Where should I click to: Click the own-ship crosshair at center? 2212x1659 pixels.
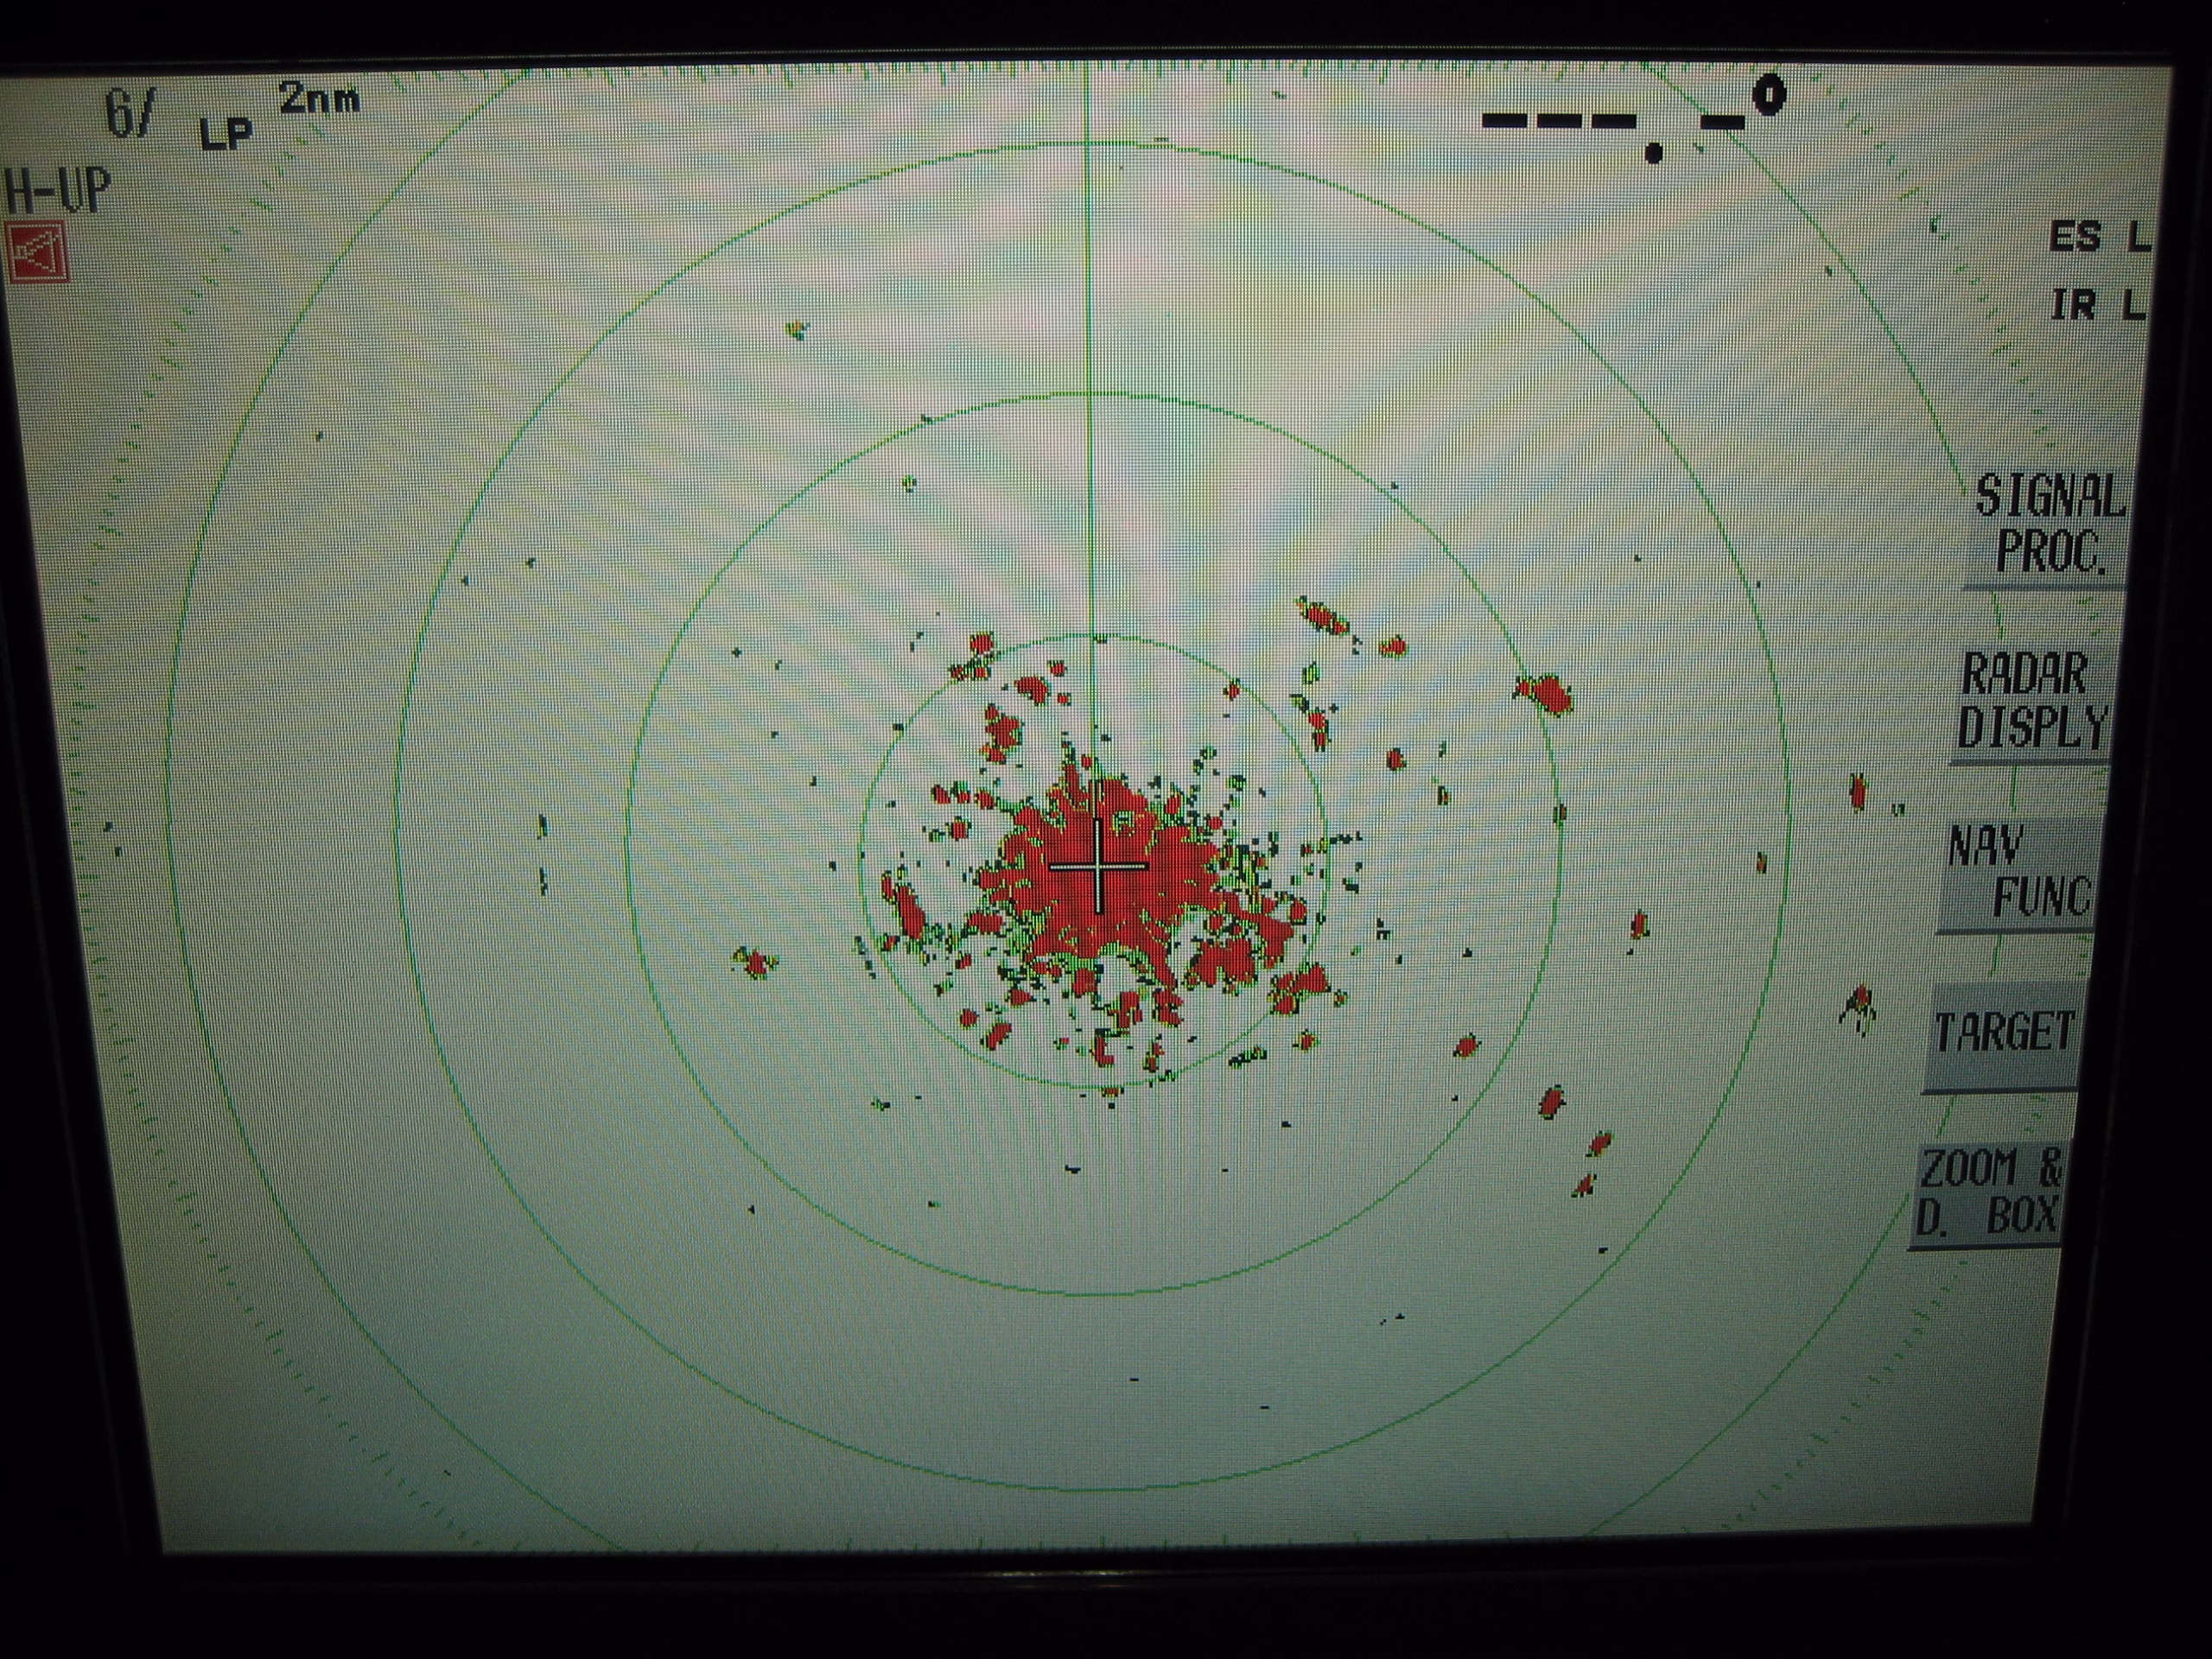point(1097,865)
